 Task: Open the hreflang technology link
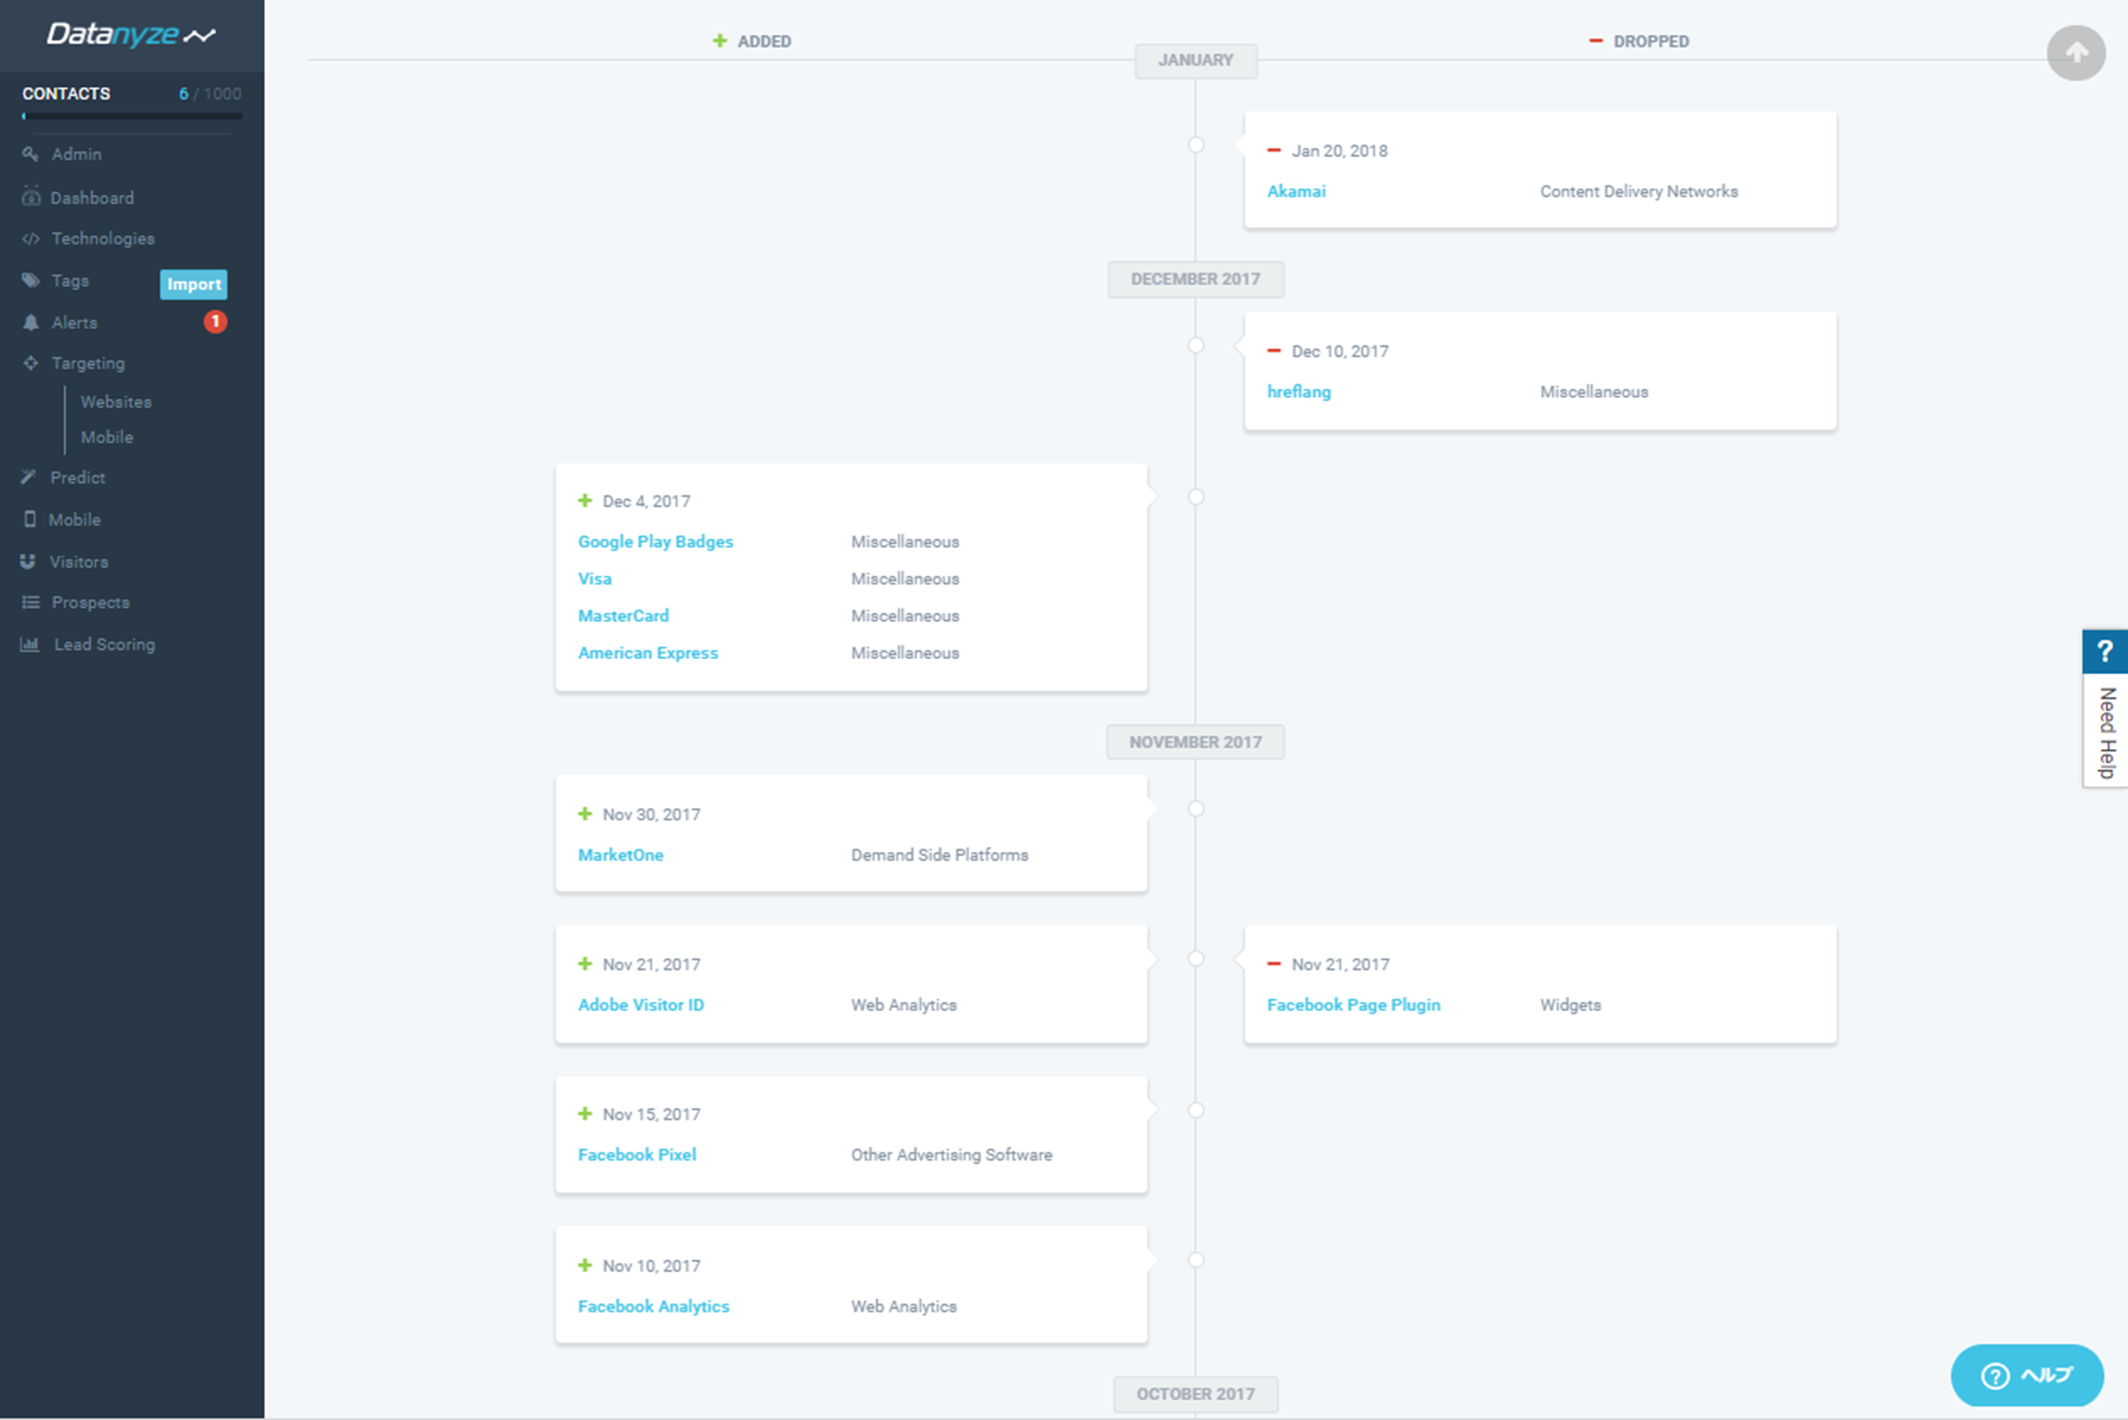pos(1299,392)
